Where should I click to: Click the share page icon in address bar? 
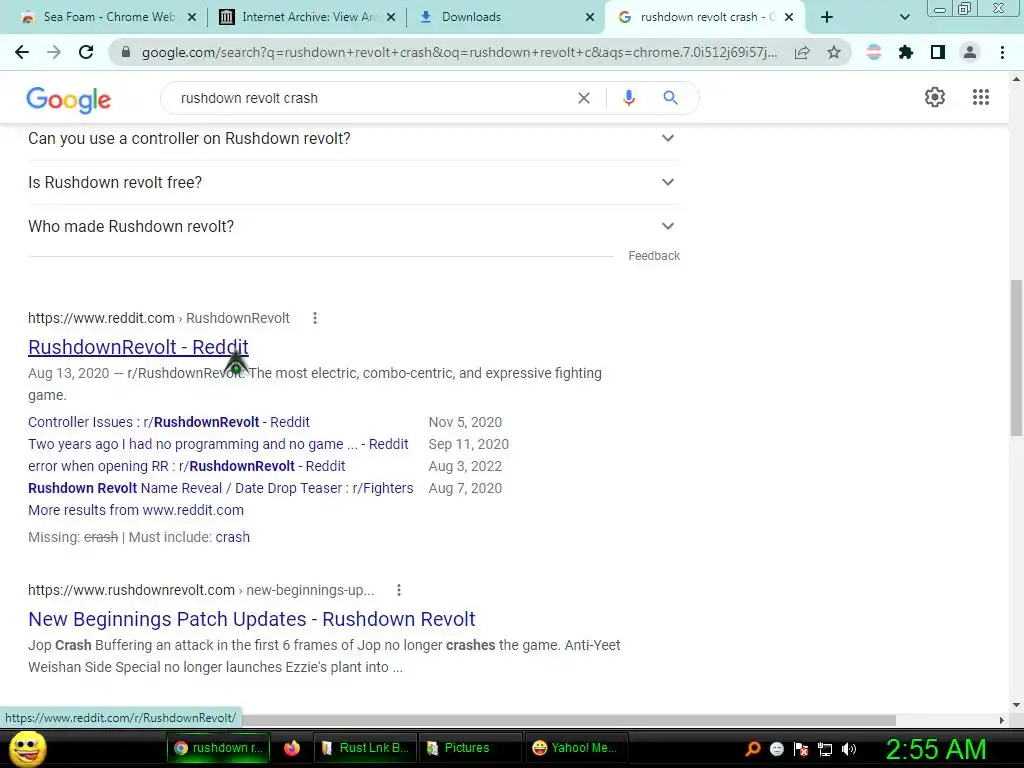pos(802,52)
